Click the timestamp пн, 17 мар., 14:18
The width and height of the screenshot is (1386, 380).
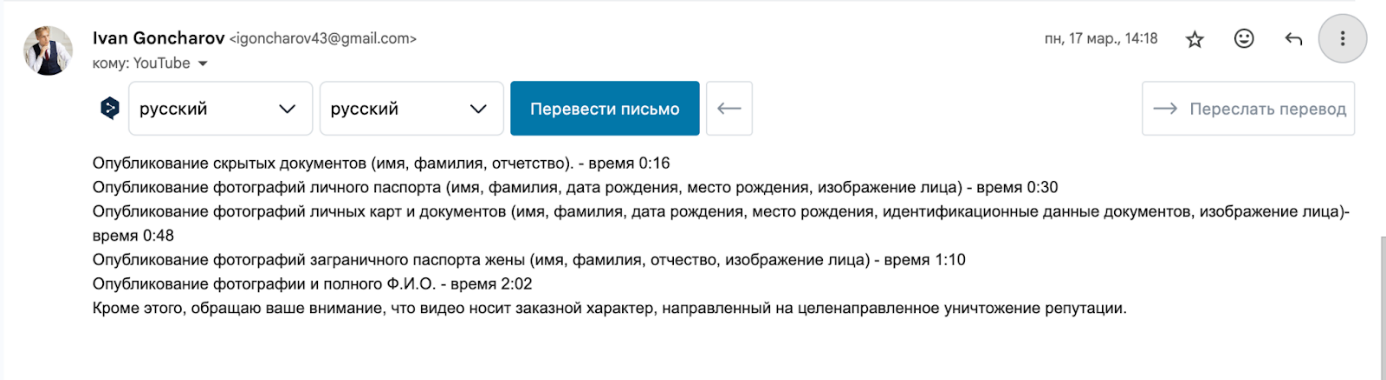click(x=1100, y=39)
